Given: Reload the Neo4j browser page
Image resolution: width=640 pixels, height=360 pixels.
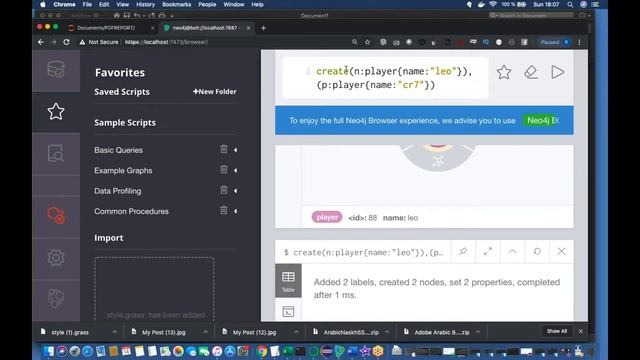Looking at the screenshot, I should [66, 42].
